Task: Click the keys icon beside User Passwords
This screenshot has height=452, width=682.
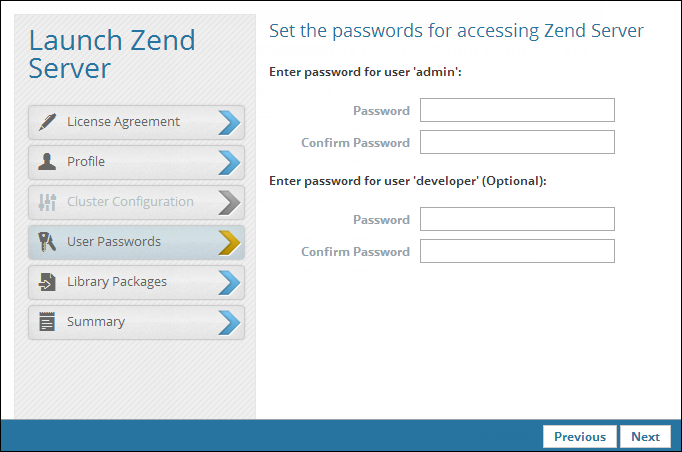Action: (47, 242)
